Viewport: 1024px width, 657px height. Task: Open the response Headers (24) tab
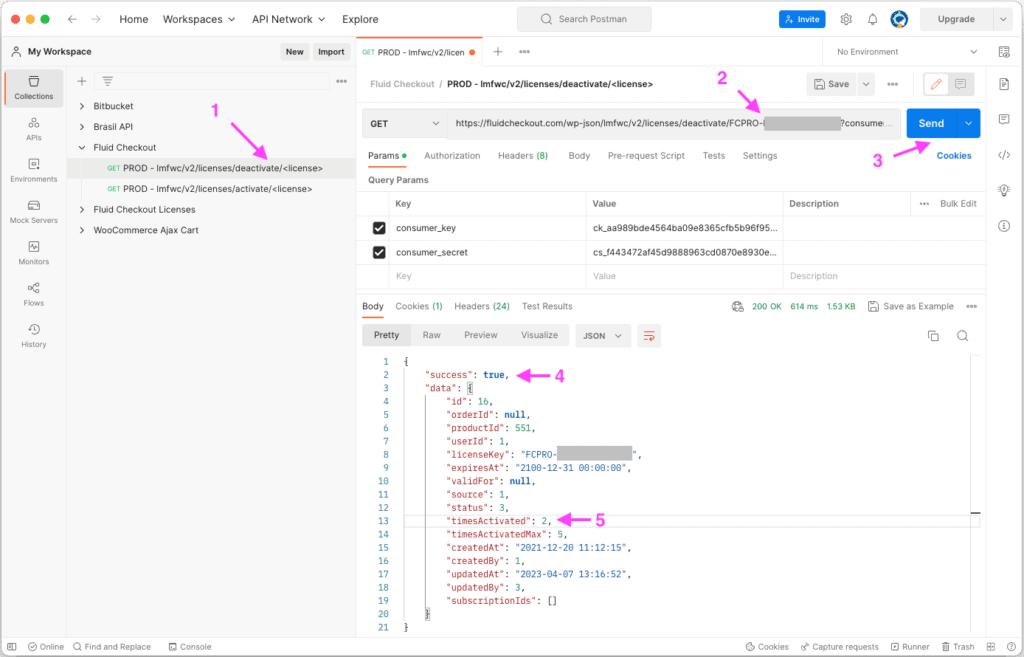482,306
